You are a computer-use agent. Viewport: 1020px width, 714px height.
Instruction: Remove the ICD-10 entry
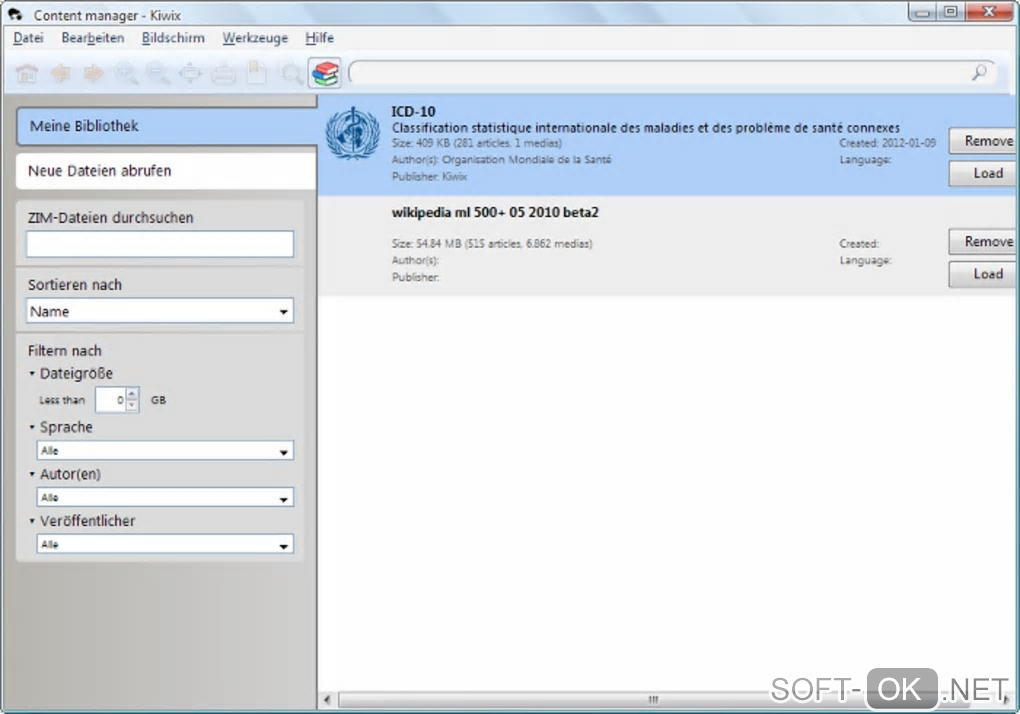pos(984,140)
